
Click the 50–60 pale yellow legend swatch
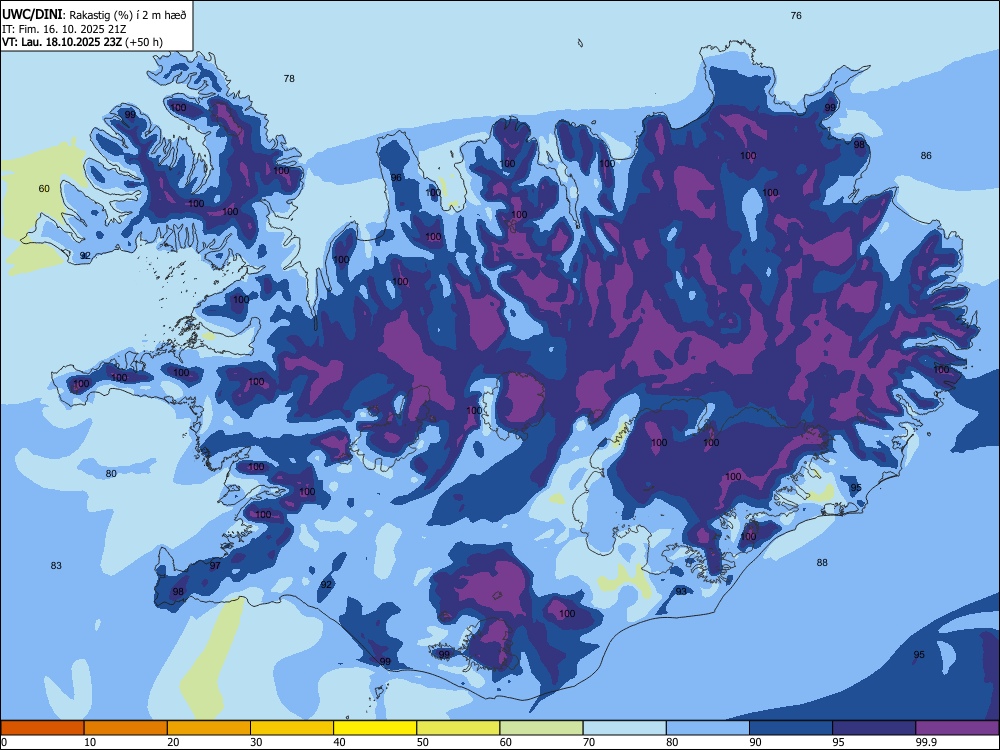coord(459,728)
